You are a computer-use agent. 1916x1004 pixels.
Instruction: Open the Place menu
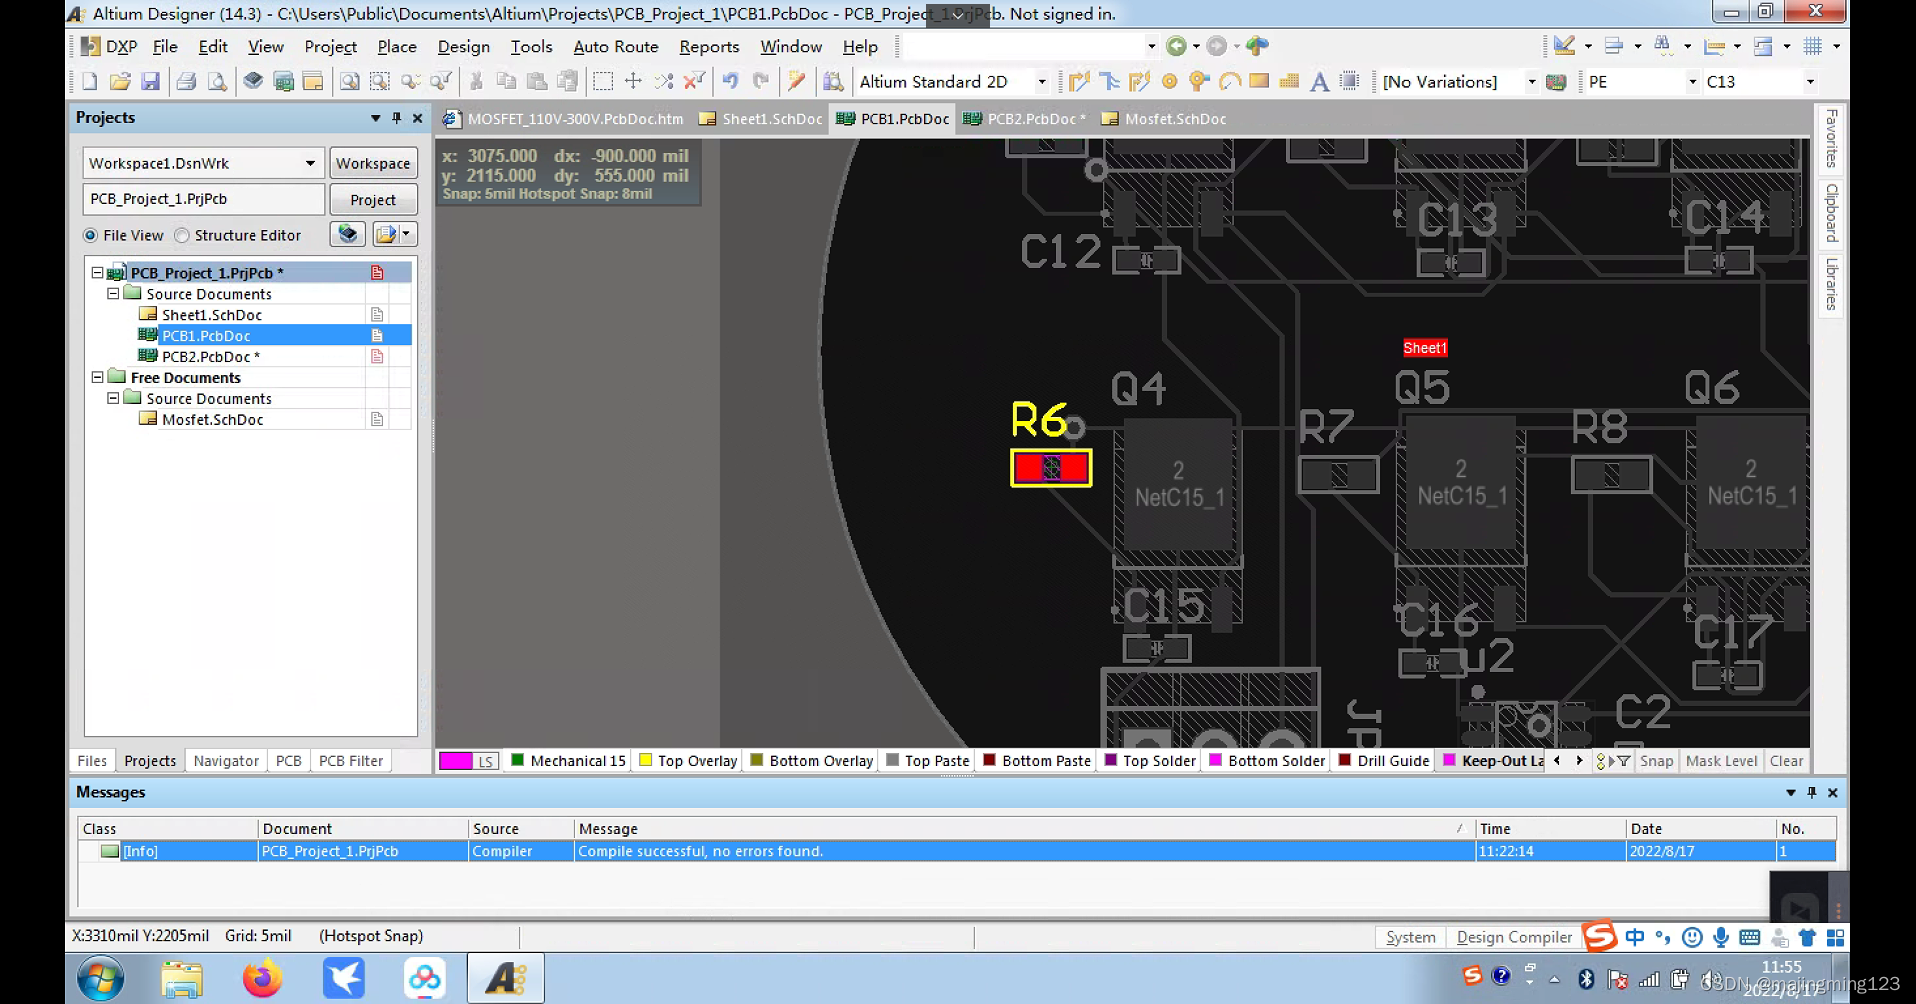coord(397,47)
